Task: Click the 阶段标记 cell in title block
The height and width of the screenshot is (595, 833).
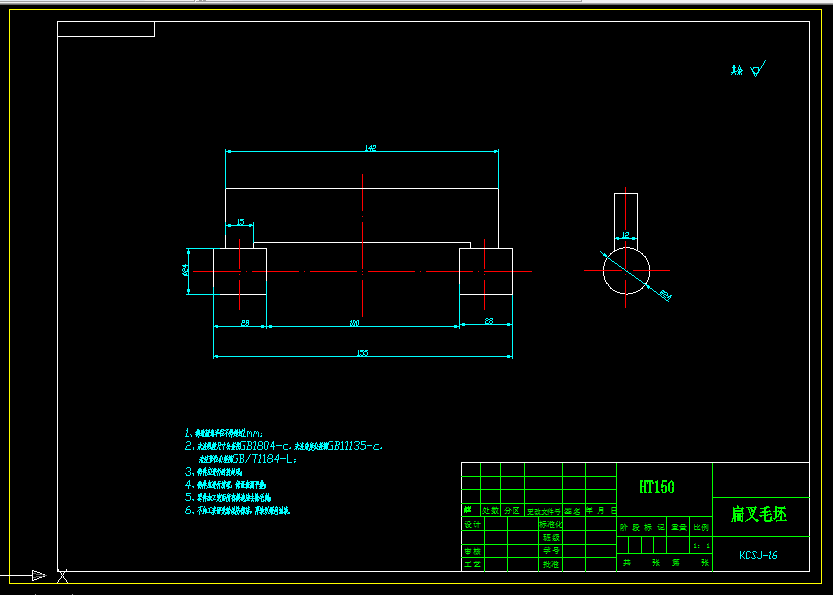Action: tap(642, 528)
